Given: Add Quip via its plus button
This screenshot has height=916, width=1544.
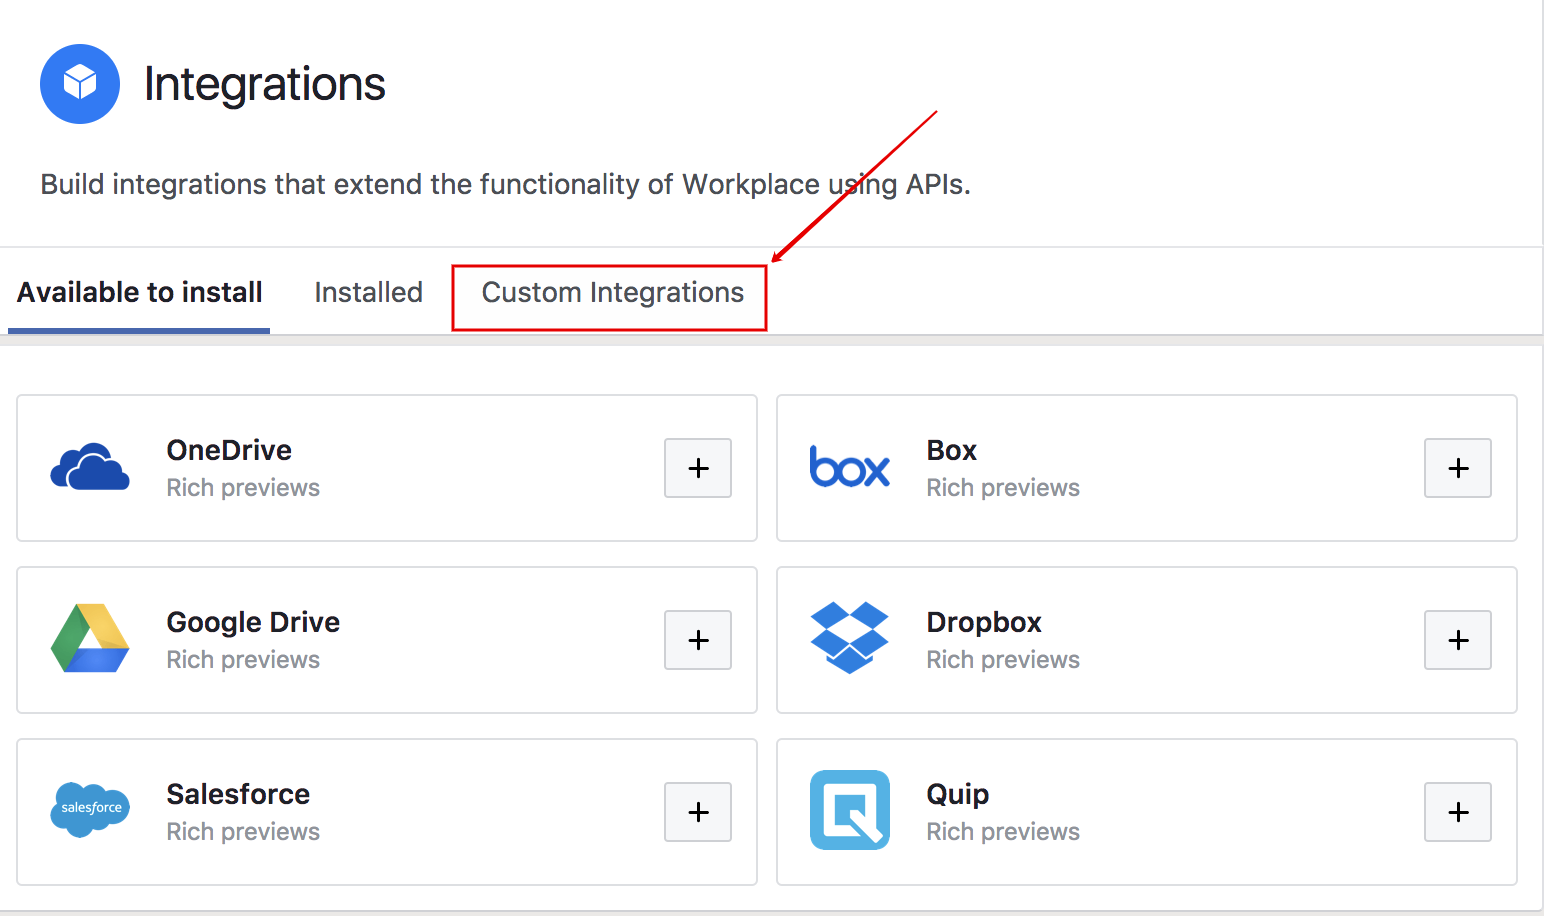Looking at the screenshot, I should [1458, 812].
